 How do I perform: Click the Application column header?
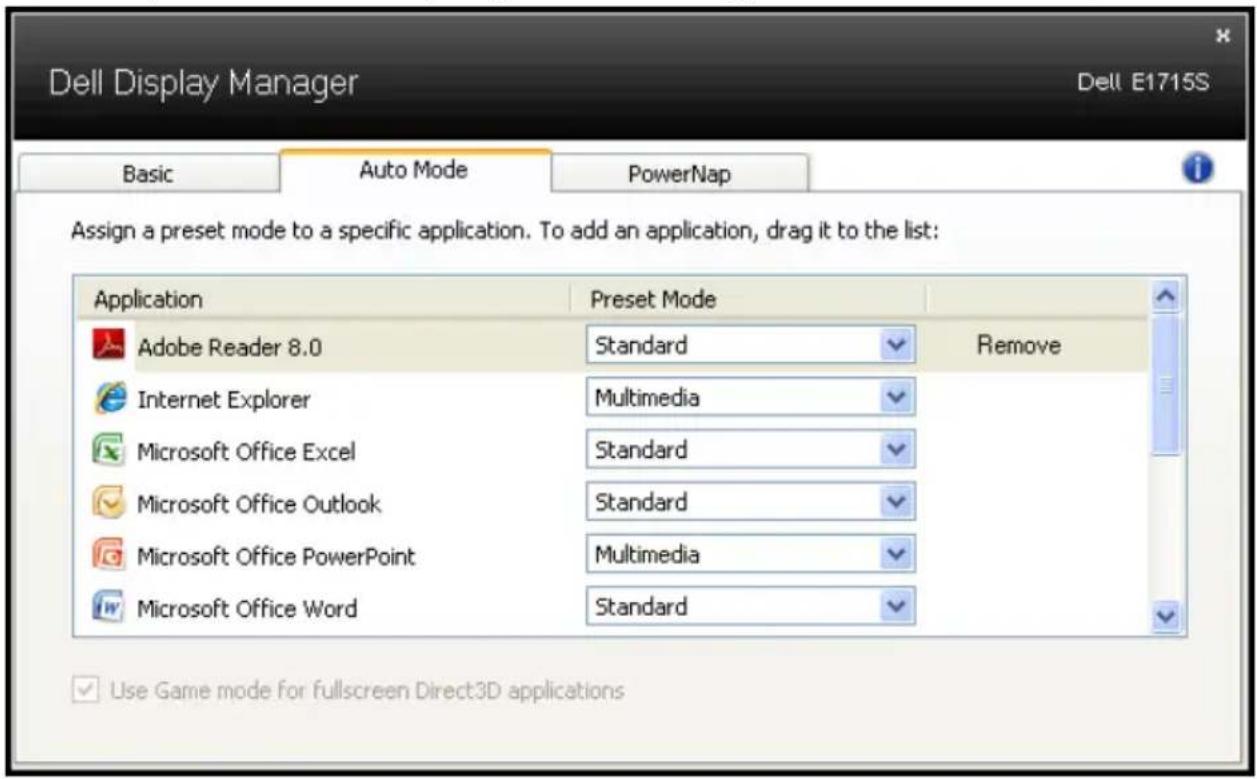point(321,300)
